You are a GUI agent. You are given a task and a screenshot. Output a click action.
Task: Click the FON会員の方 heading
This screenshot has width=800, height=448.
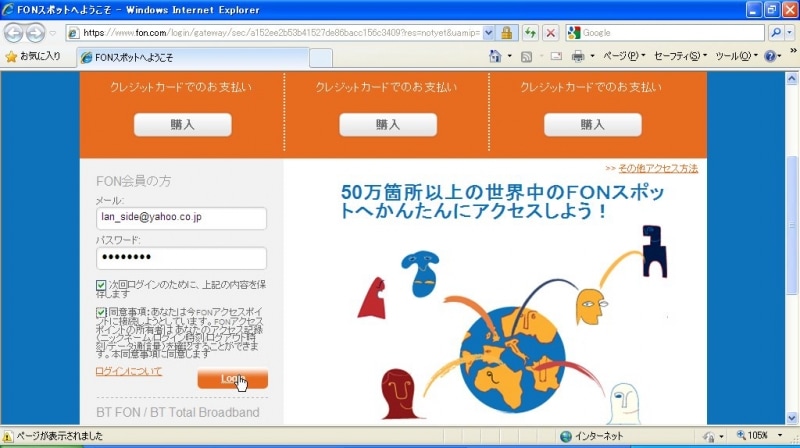tap(134, 181)
